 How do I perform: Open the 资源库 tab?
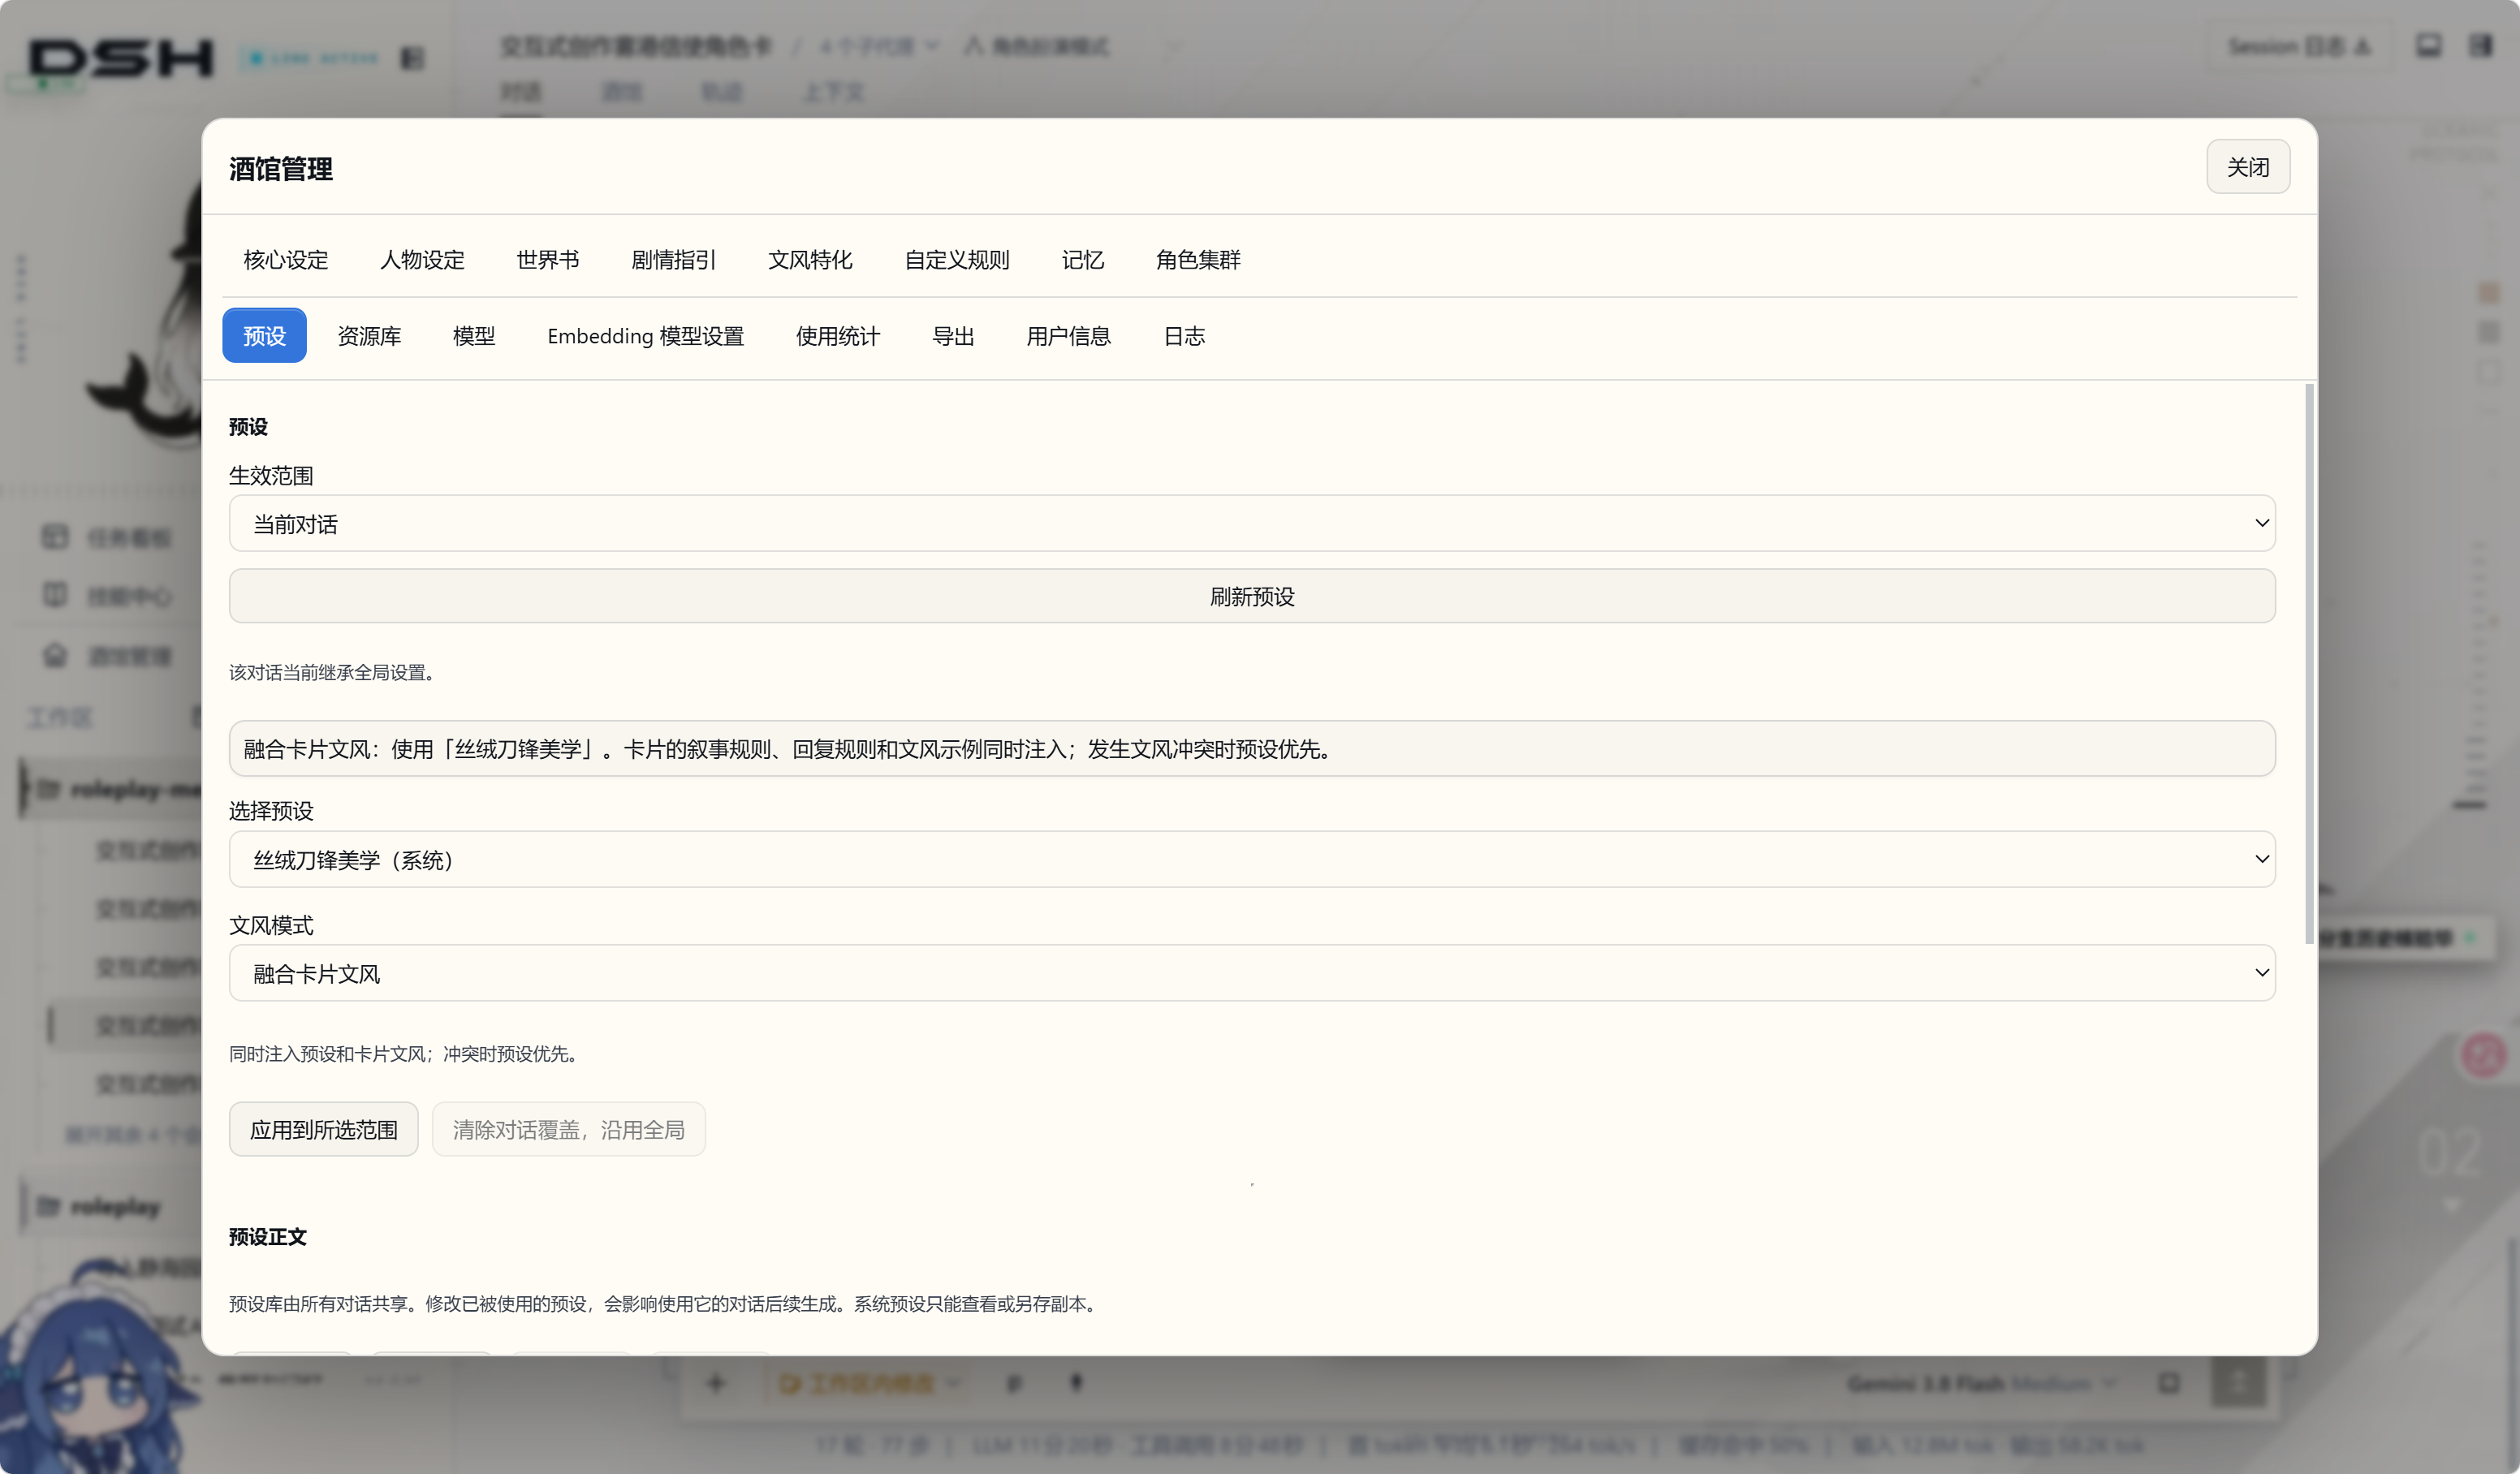[x=369, y=336]
